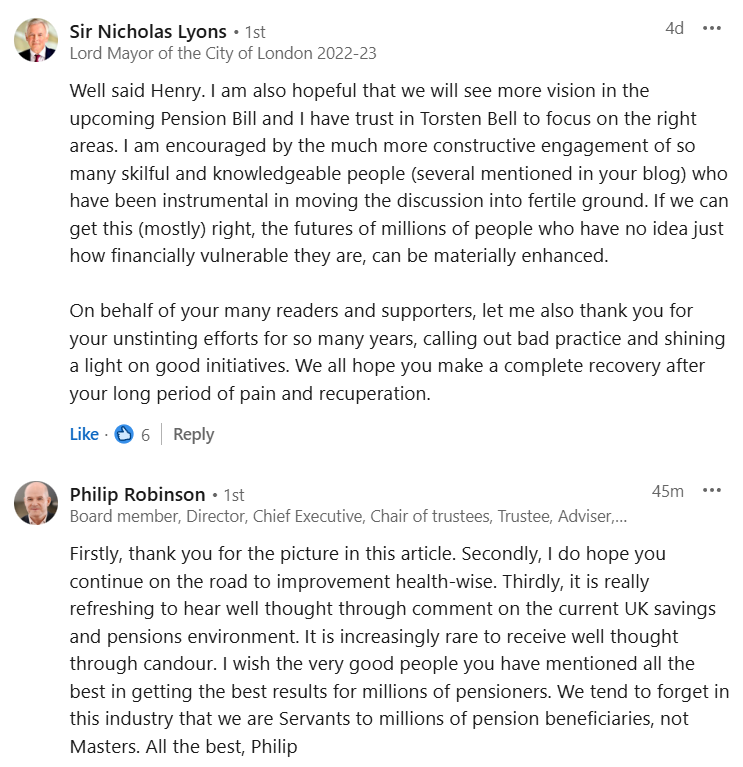Open Sir Nicholas Lyons' profile photo
Screen dimensions: 743x767
click(x=36, y=40)
